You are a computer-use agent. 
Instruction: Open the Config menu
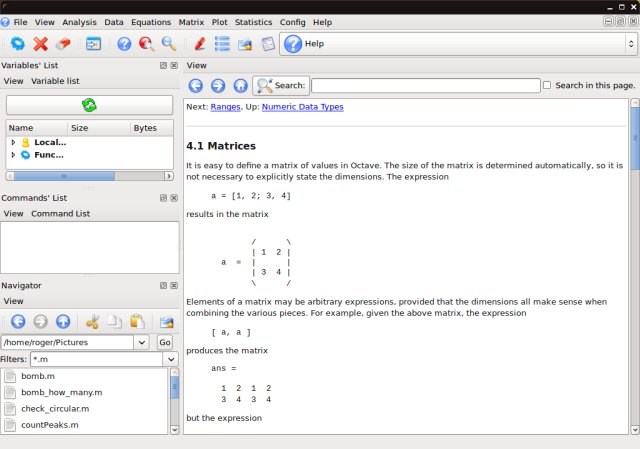(292, 22)
